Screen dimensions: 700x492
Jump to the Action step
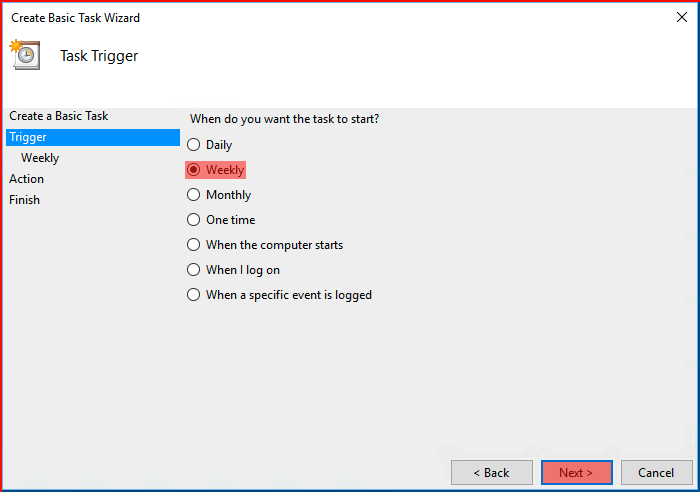[26, 179]
